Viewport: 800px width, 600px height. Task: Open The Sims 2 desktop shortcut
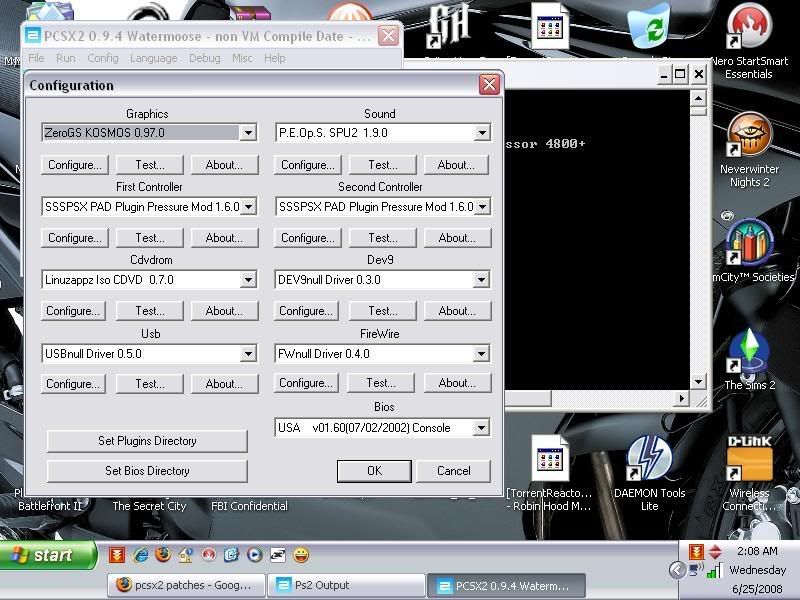coord(749,360)
